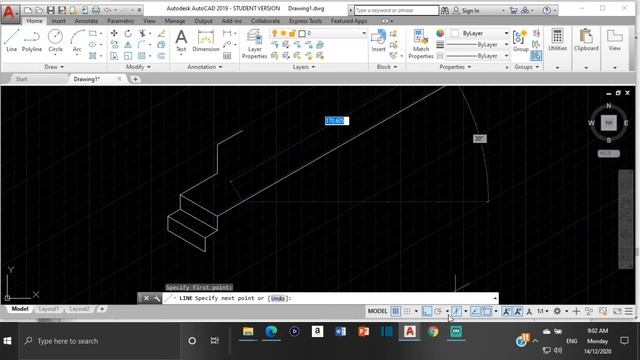This screenshot has width=640, height=360.
Task: Expand the Draw panel
Action: [54, 67]
